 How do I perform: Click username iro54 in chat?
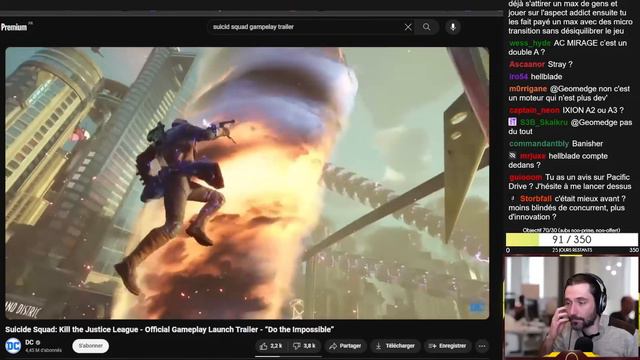(x=518, y=76)
